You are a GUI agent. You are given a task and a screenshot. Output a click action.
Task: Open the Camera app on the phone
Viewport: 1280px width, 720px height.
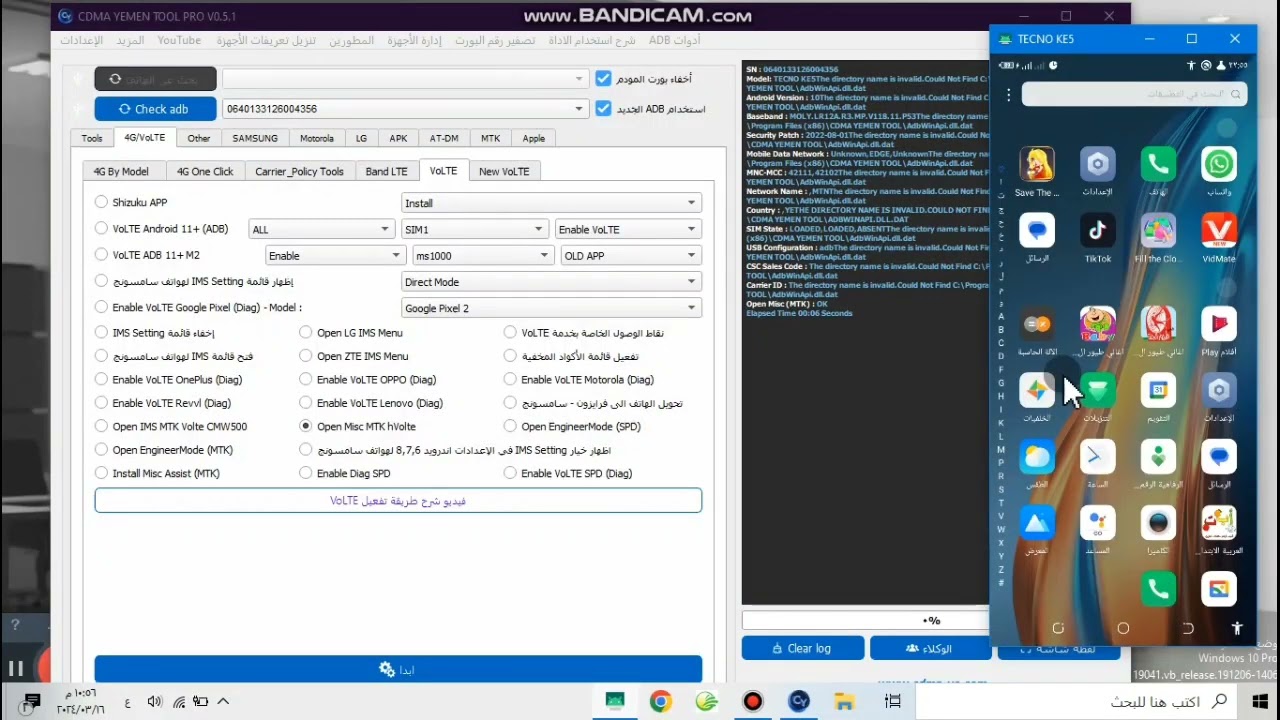(x=1158, y=523)
